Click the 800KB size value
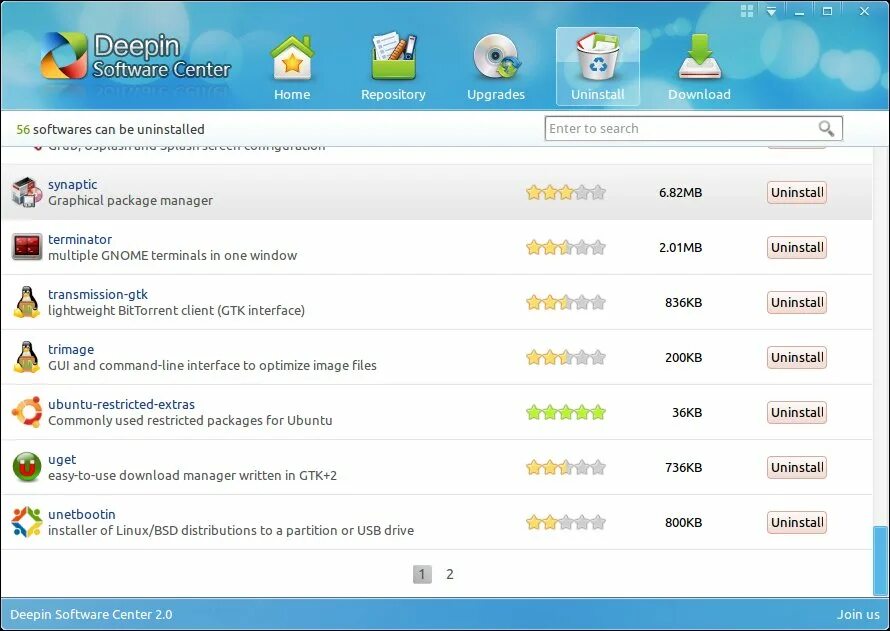 tap(683, 523)
